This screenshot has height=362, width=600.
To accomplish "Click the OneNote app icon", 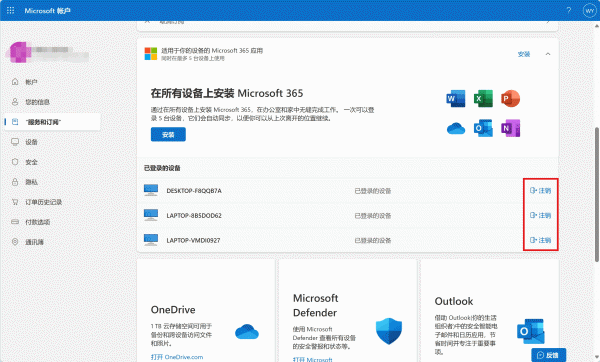I will tap(510, 128).
